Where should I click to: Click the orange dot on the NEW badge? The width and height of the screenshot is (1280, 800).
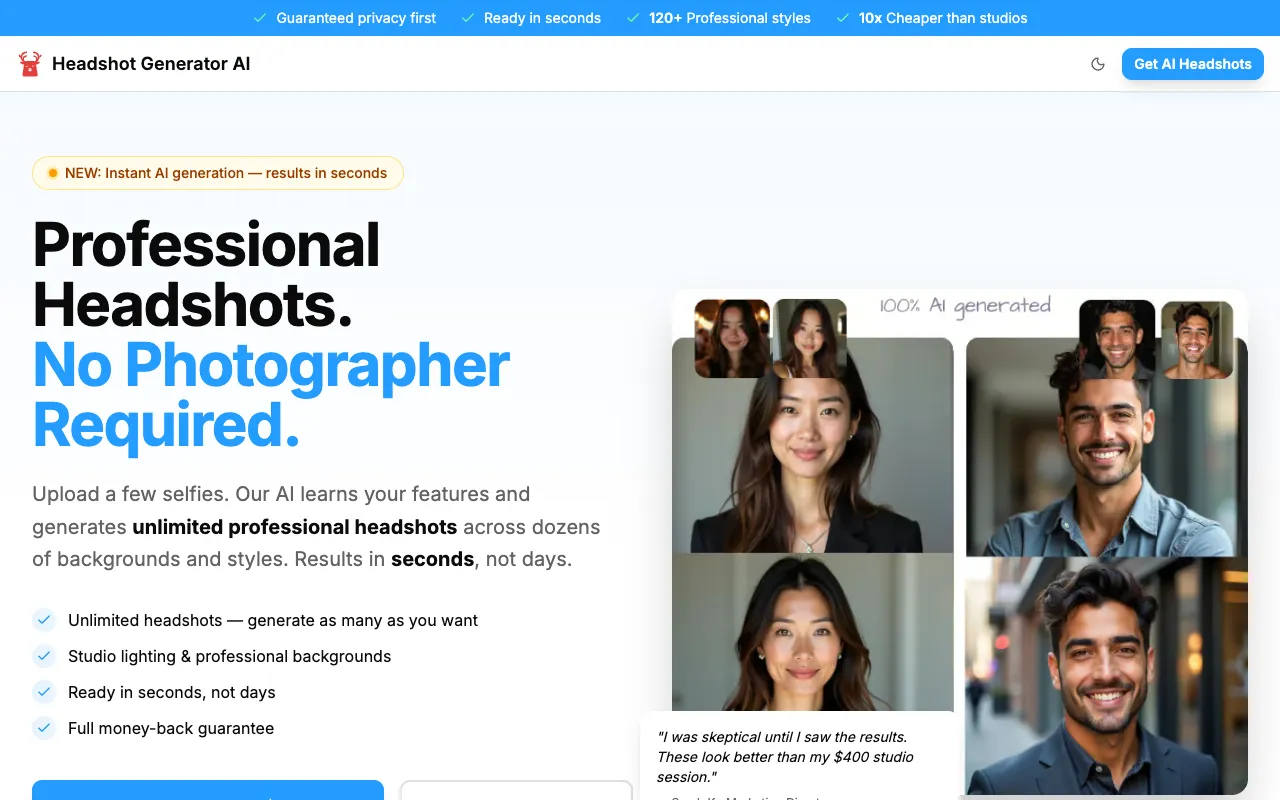click(53, 172)
